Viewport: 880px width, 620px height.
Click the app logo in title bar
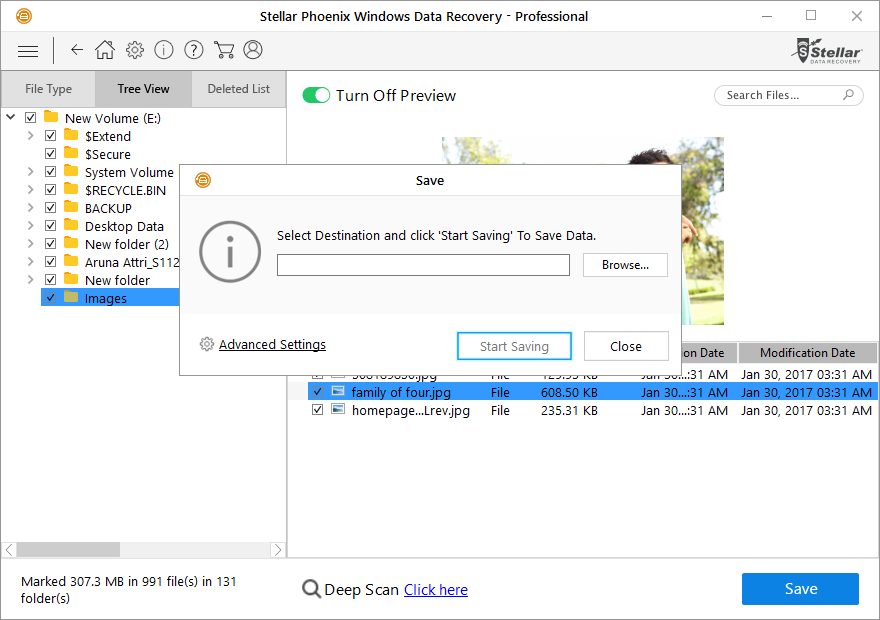tap(24, 16)
